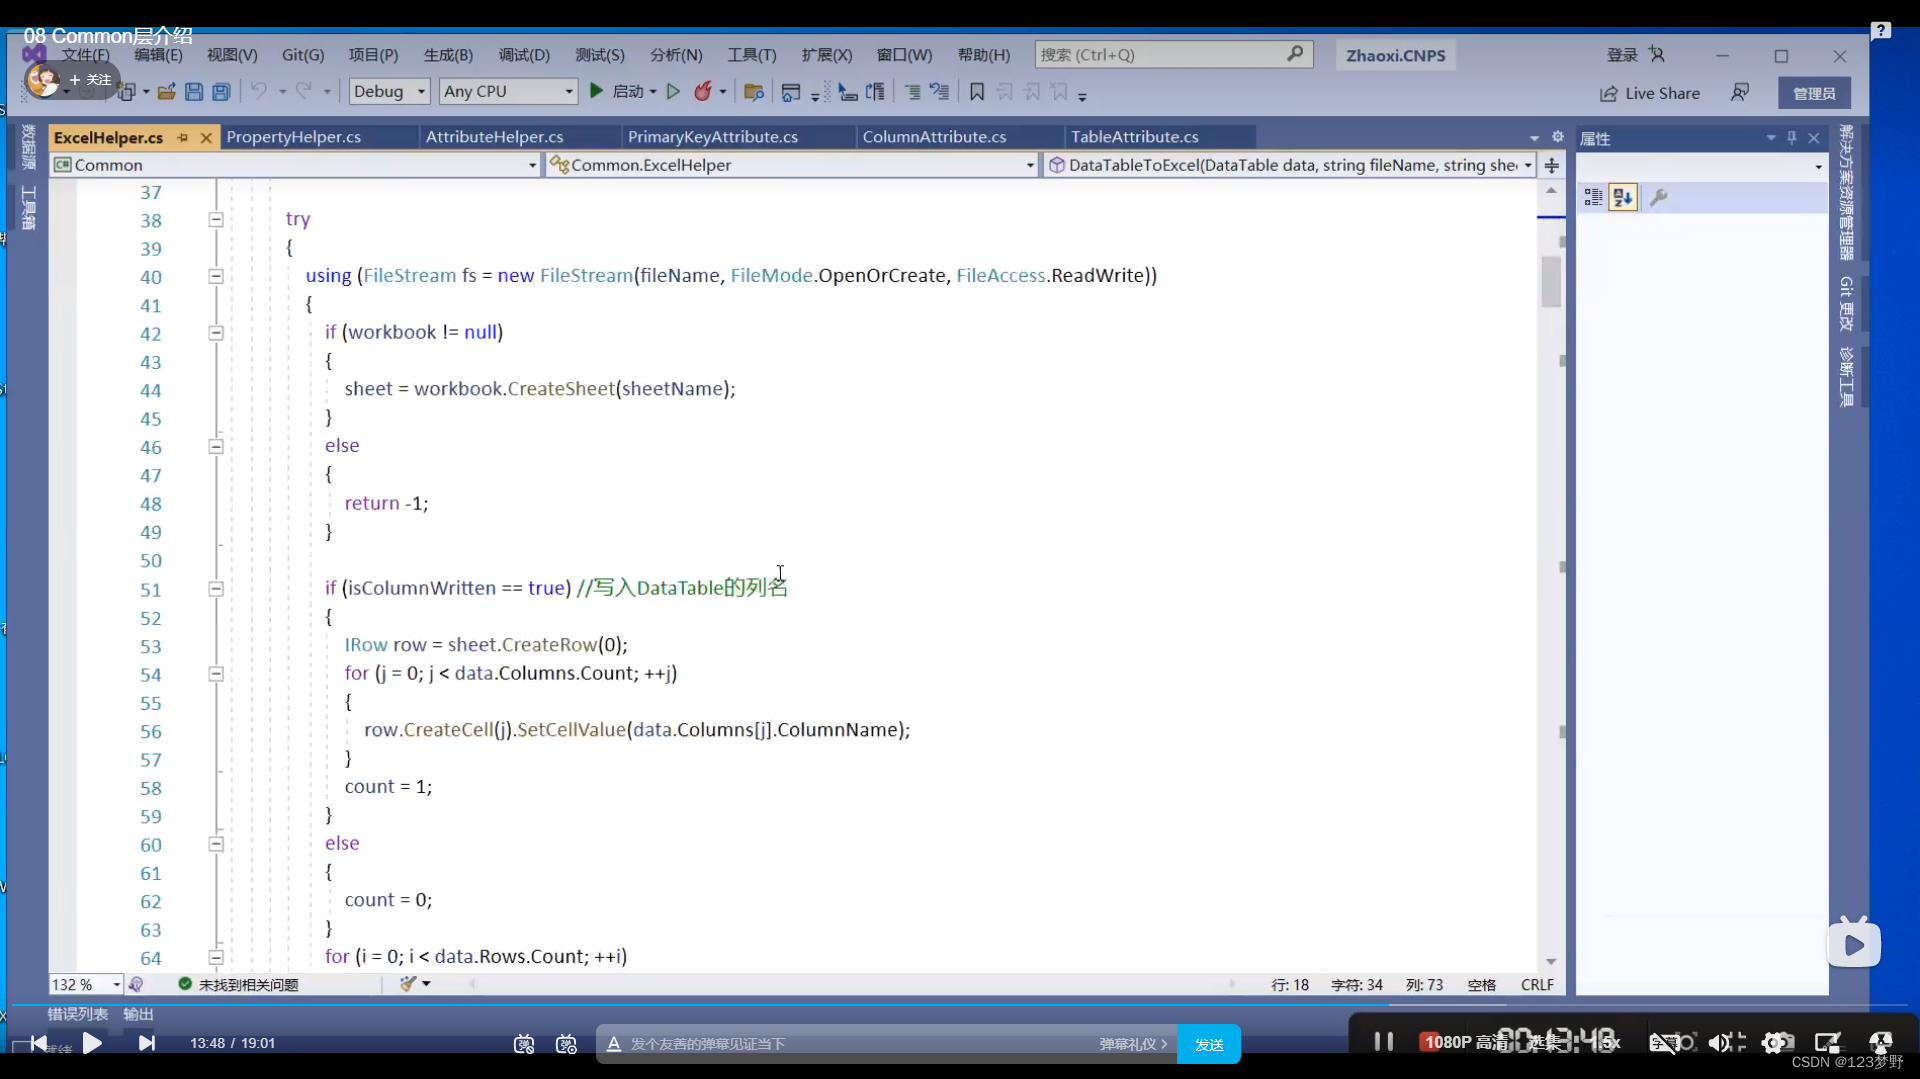The height and width of the screenshot is (1079, 1920).
Task: Click the Find in Files folder icon
Action: click(x=754, y=92)
